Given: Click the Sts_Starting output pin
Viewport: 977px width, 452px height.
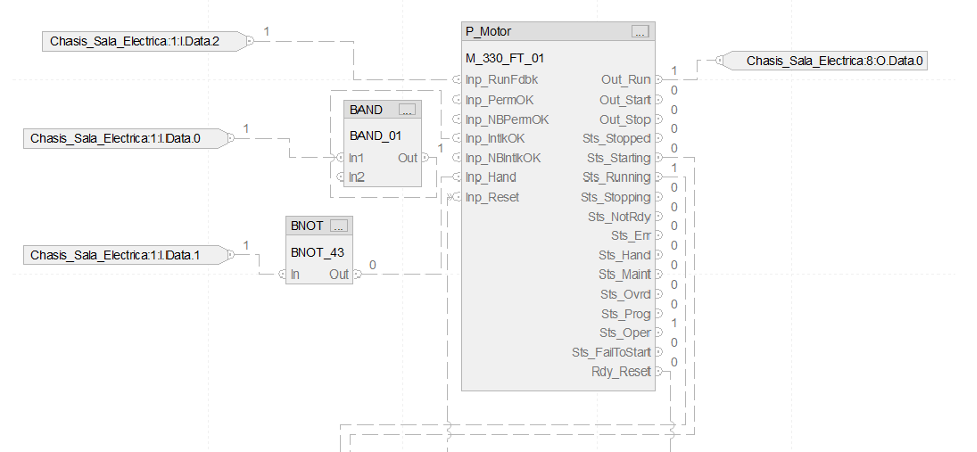Looking at the screenshot, I should tap(658, 158).
